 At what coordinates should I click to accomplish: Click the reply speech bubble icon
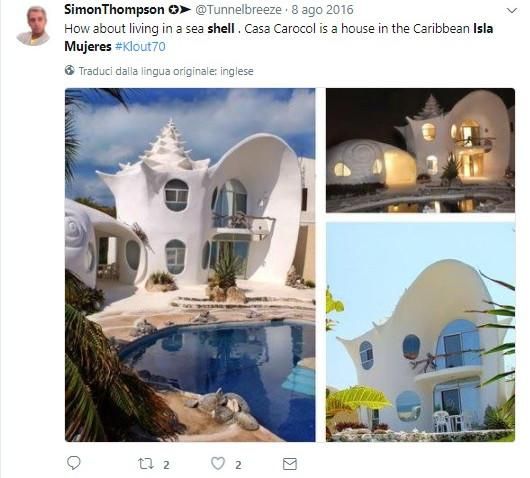(74, 463)
